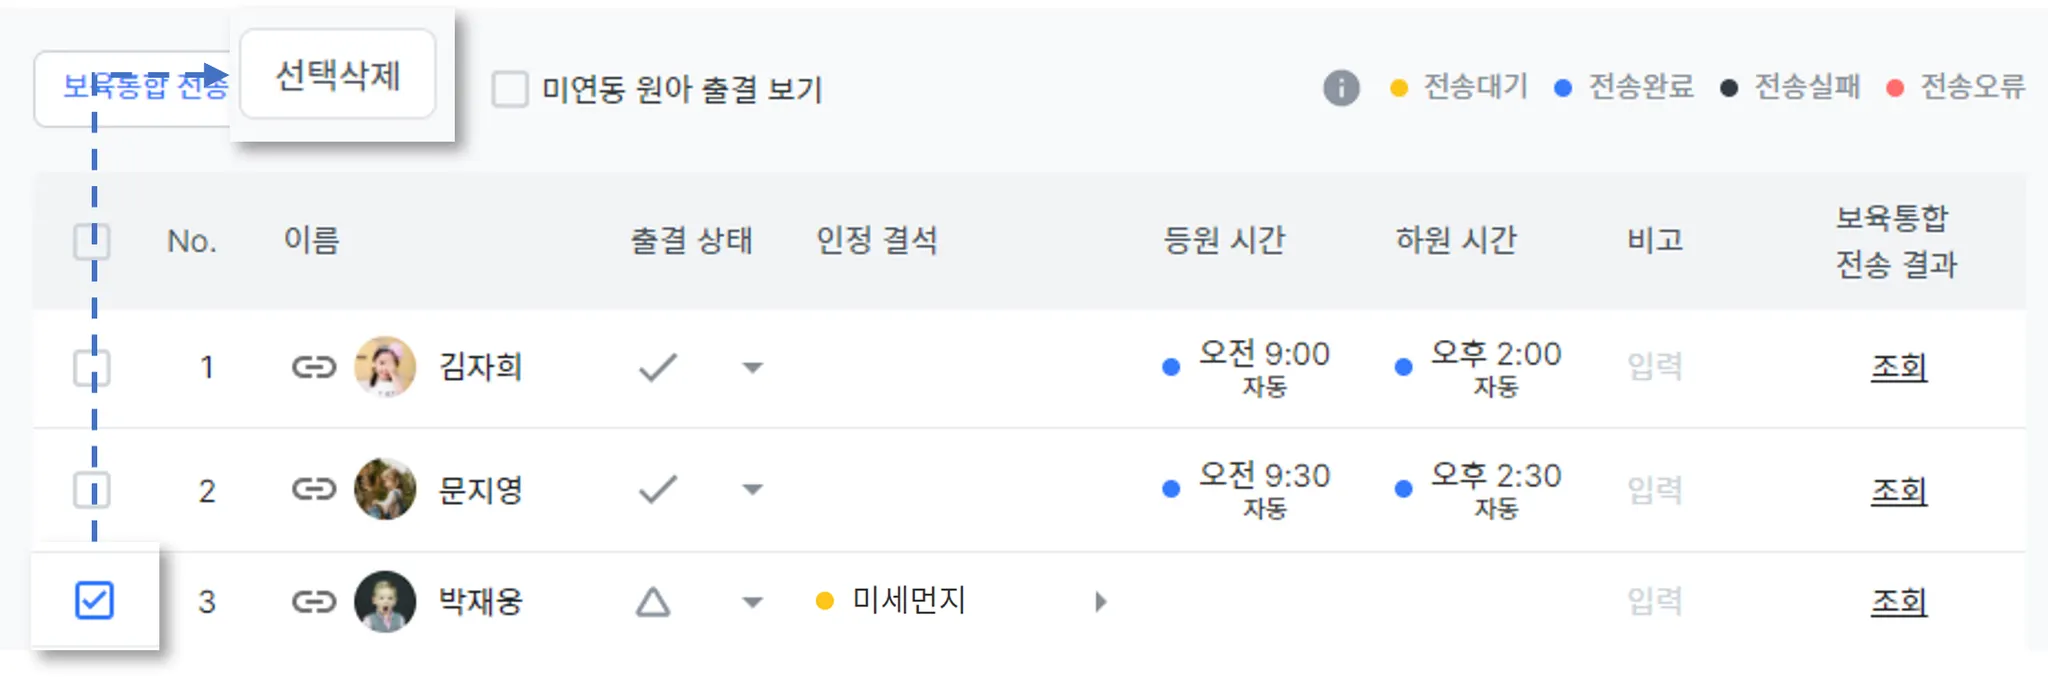
Task: Click the 비고 입력 field for 문지영
Action: 1655,489
